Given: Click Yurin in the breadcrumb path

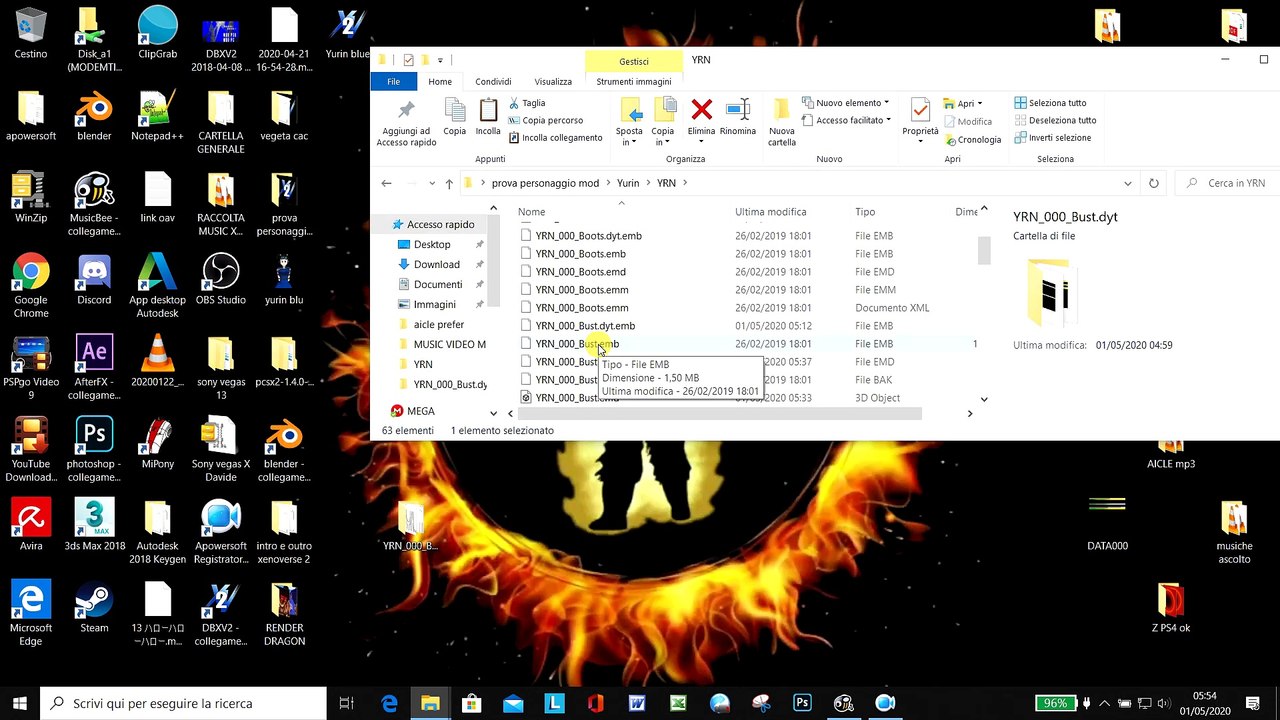Looking at the screenshot, I should click(628, 183).
